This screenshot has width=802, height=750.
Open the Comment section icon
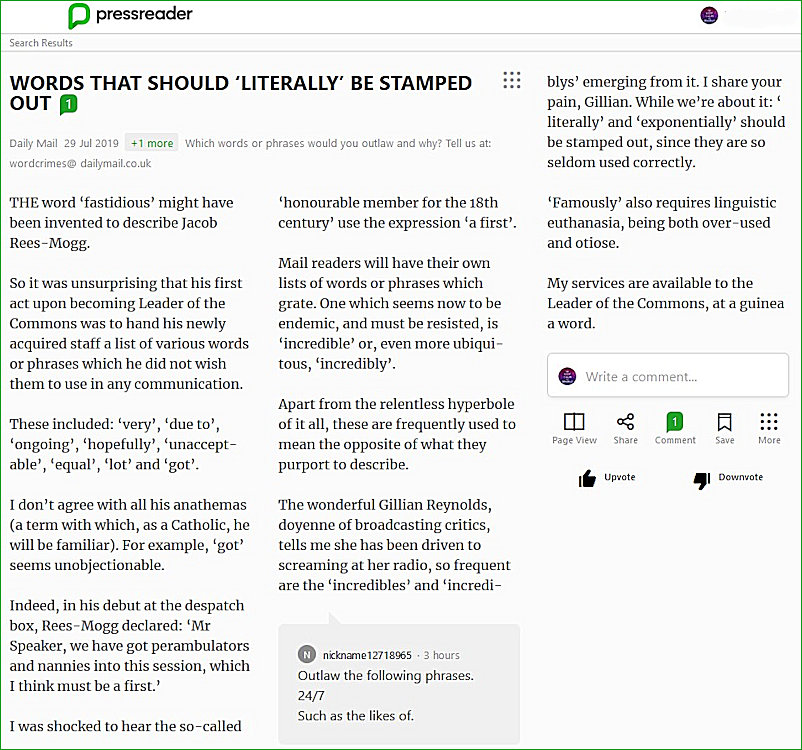[675, 427]
